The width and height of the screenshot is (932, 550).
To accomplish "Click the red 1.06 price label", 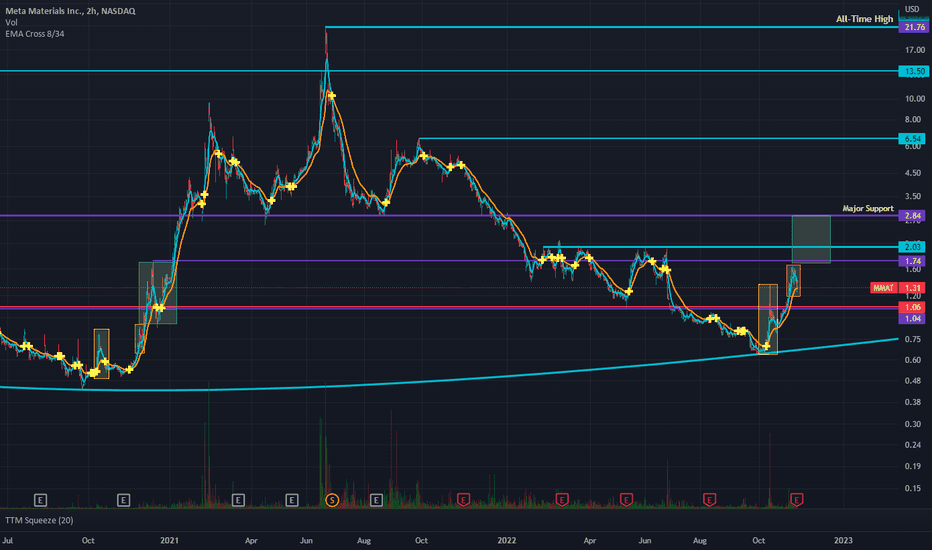I will pyautogui.click(x=912, y=307).
